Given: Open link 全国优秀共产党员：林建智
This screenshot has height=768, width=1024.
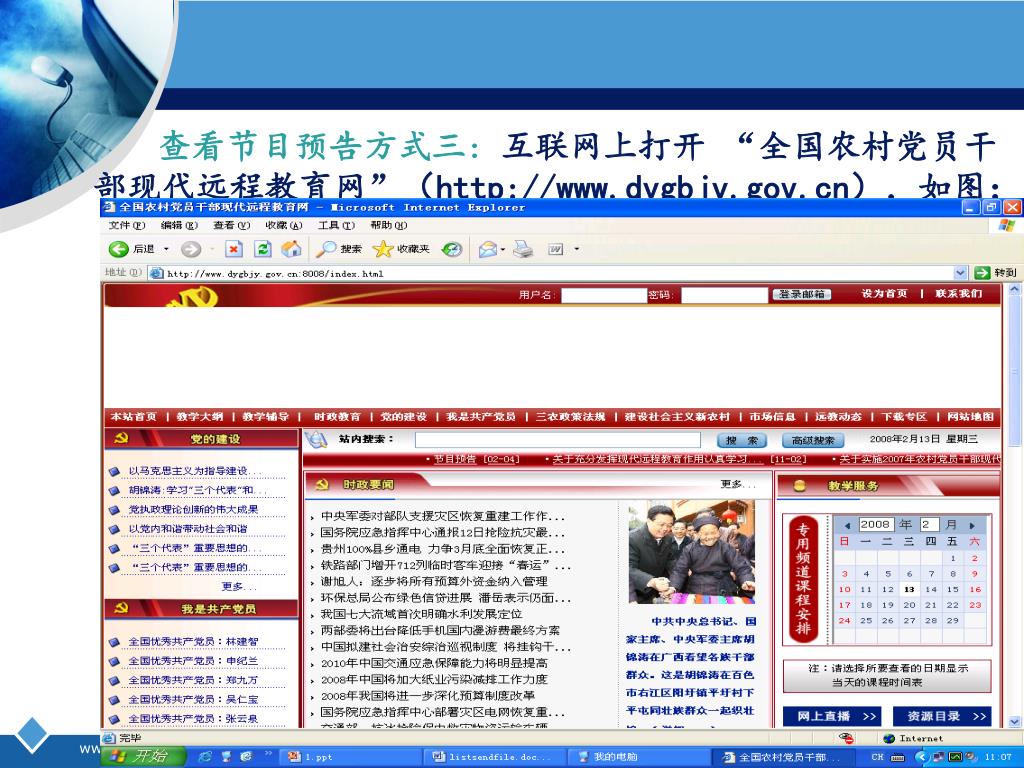Looking at the screenshot, I should pyautogui.click(x=193, y=642).
